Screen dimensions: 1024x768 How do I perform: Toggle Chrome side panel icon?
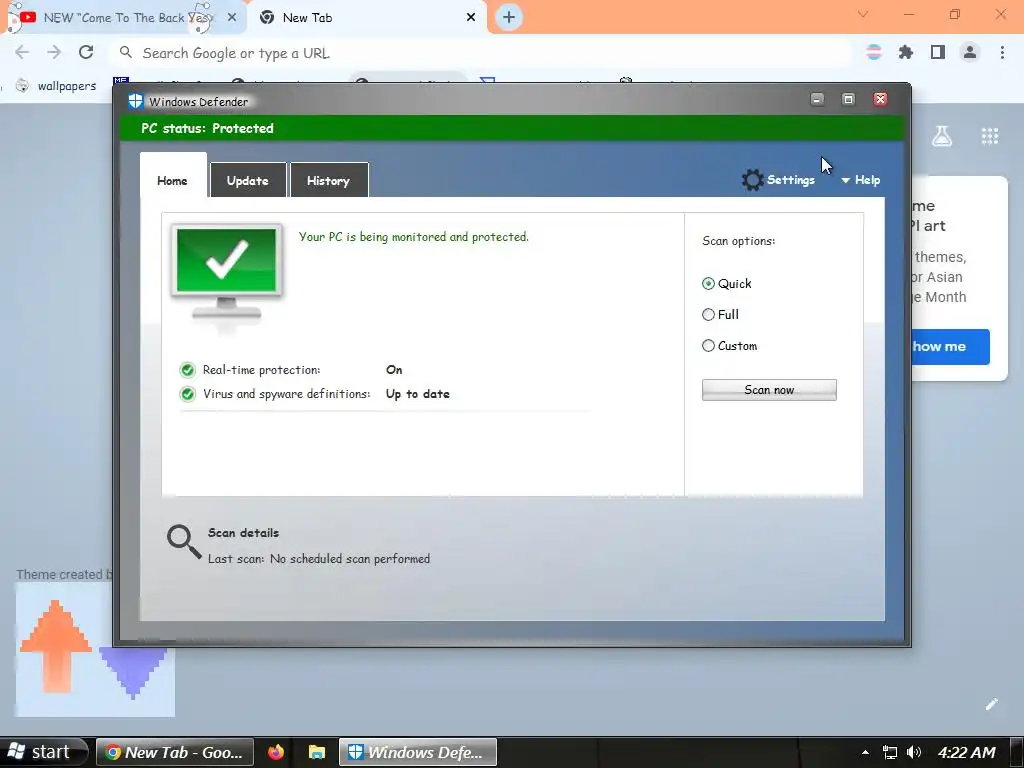[938, 52]
